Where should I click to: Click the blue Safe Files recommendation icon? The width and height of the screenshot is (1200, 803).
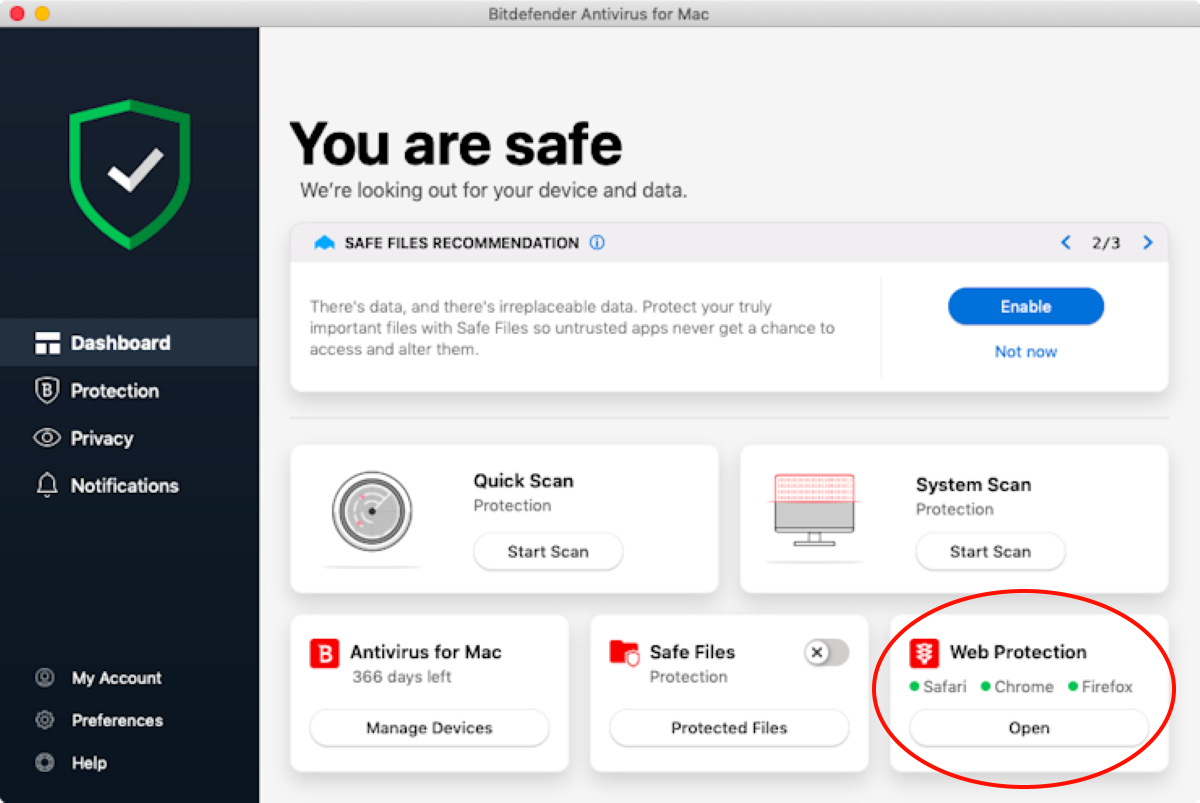(x=324, y=243)
